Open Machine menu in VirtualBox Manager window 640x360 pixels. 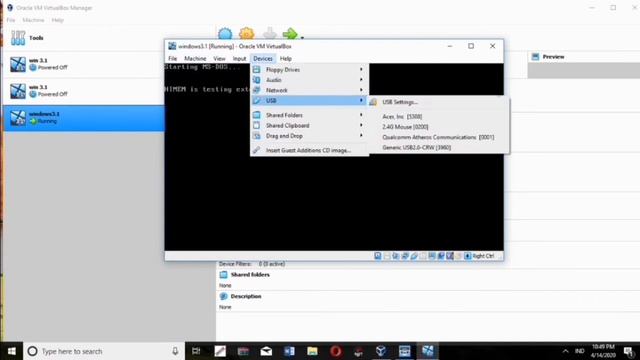[33, 20]
